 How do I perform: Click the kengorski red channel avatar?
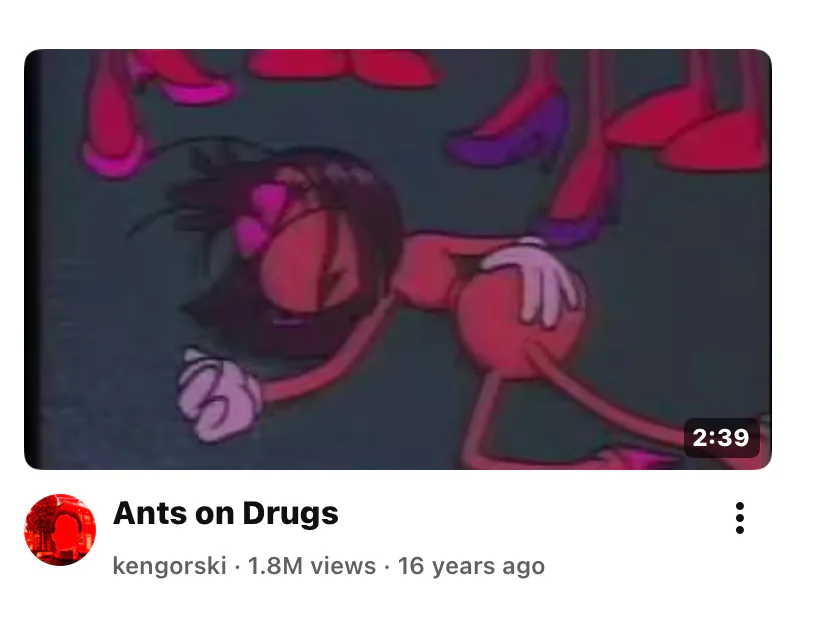click(60, 529)
